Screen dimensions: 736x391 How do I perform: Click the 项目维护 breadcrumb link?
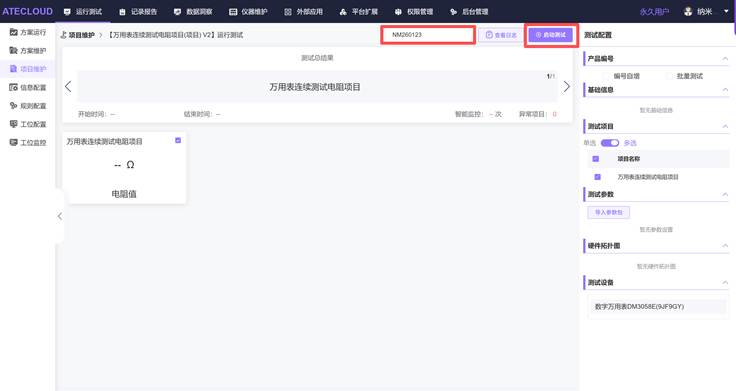(x=82, y=35)
